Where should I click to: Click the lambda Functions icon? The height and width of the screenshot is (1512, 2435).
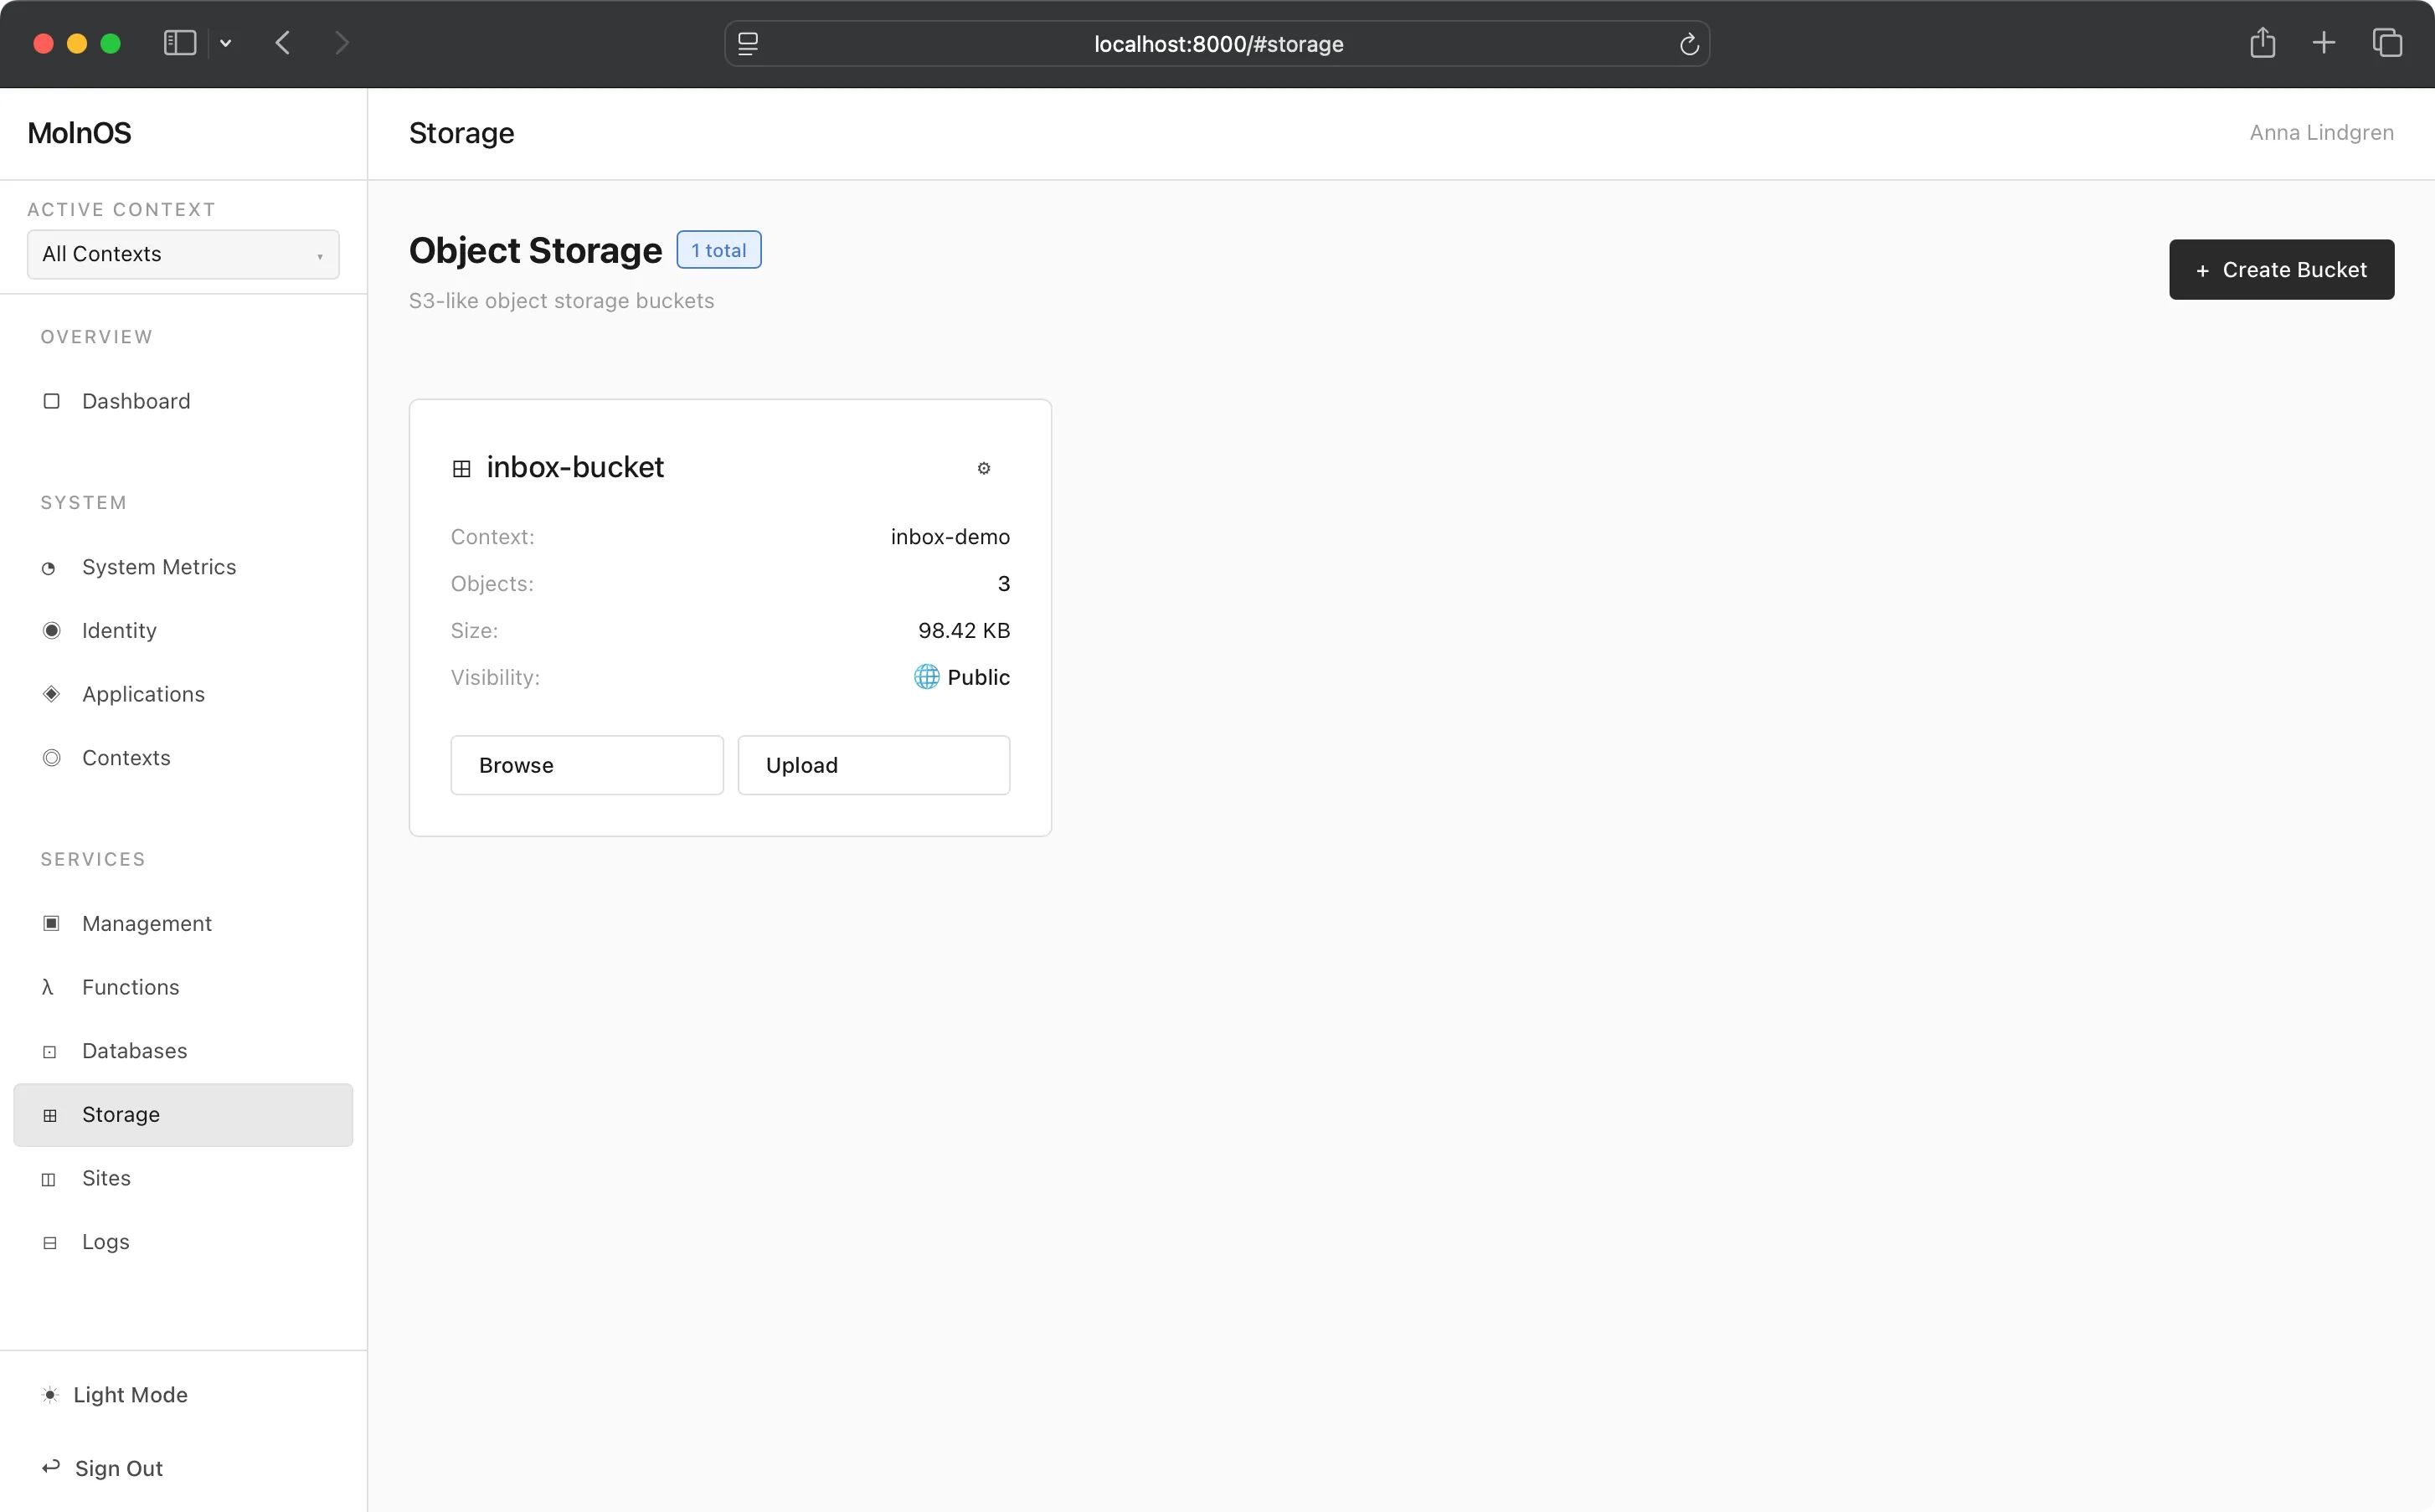49,987
